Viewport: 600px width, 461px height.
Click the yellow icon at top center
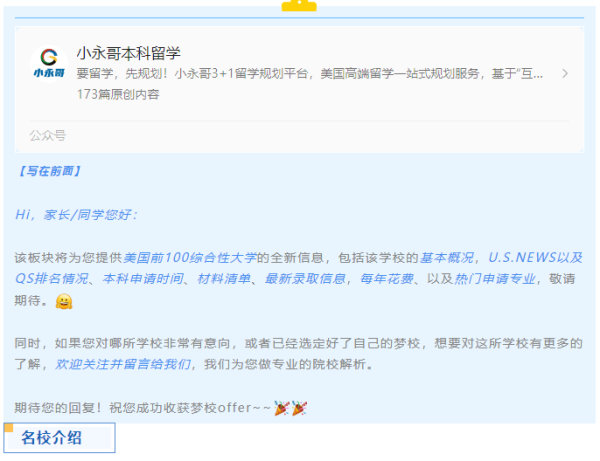299,5
